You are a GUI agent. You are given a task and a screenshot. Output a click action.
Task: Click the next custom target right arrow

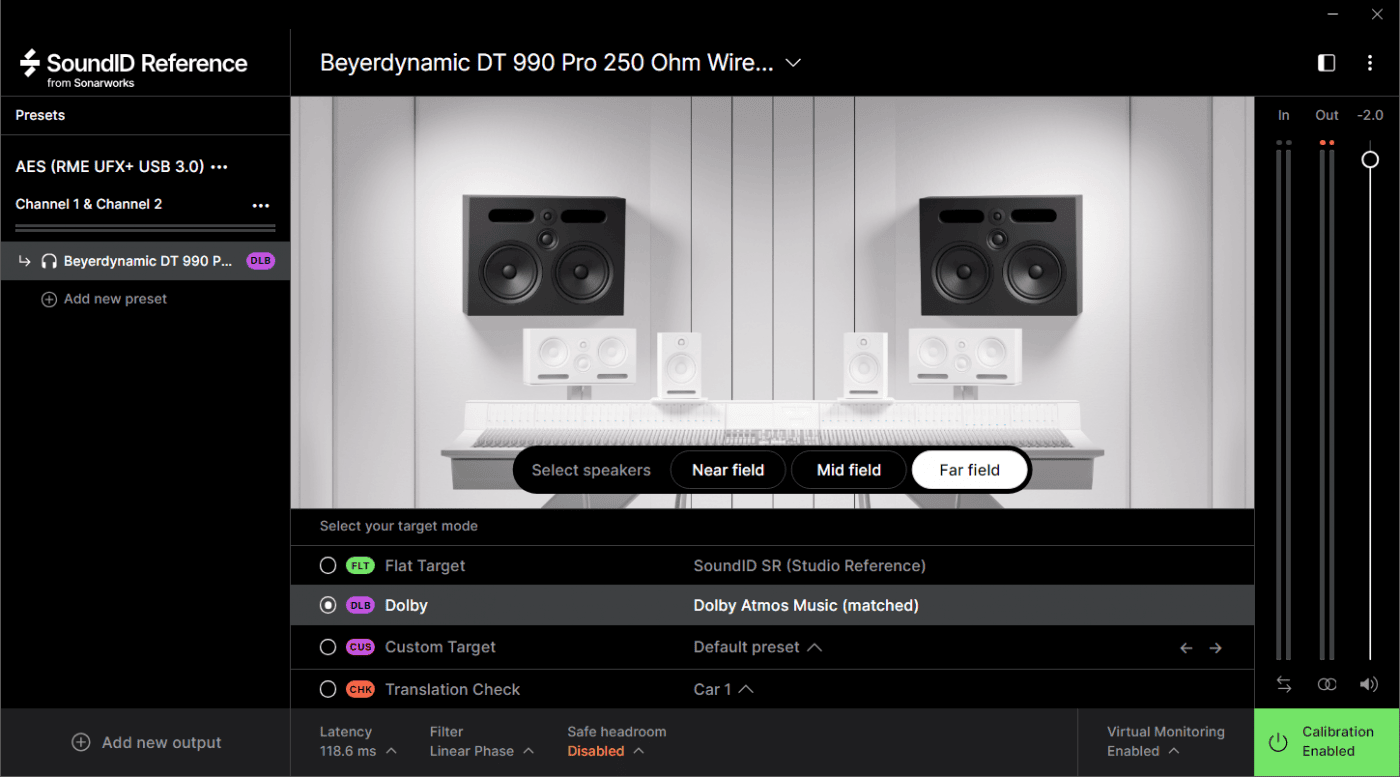1216,648
